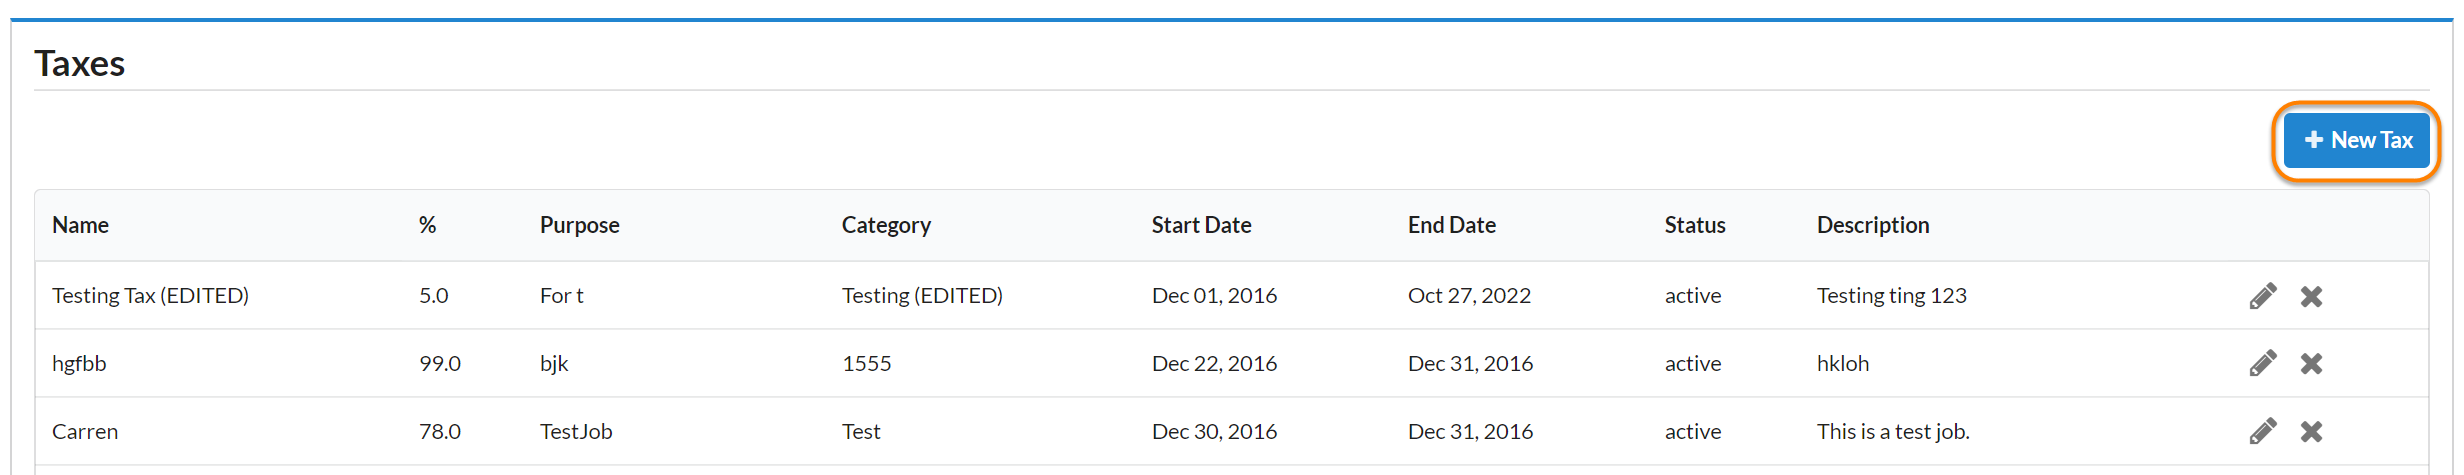Select the Purpose column header
This screenshot has width=2464, height=475.
579,225
